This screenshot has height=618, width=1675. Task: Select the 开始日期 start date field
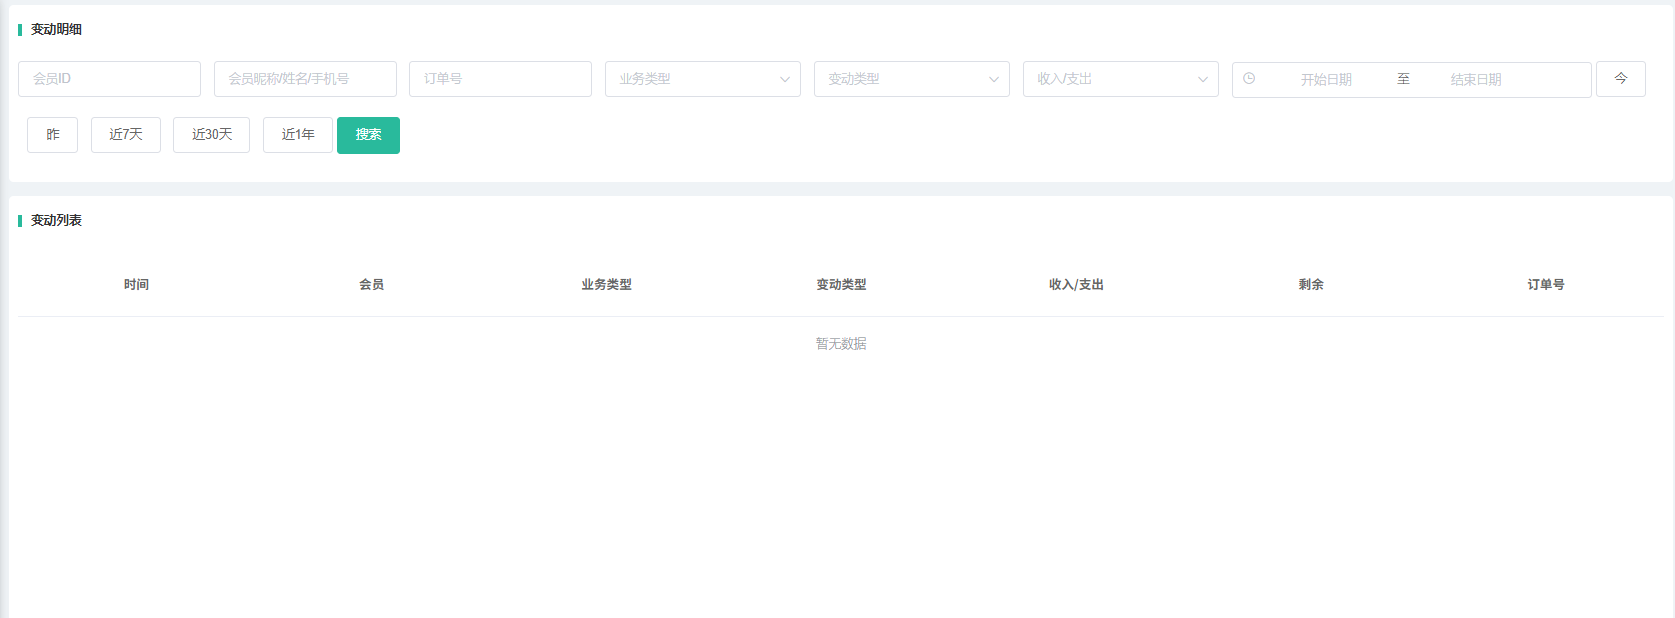[x=1326, y=80]
